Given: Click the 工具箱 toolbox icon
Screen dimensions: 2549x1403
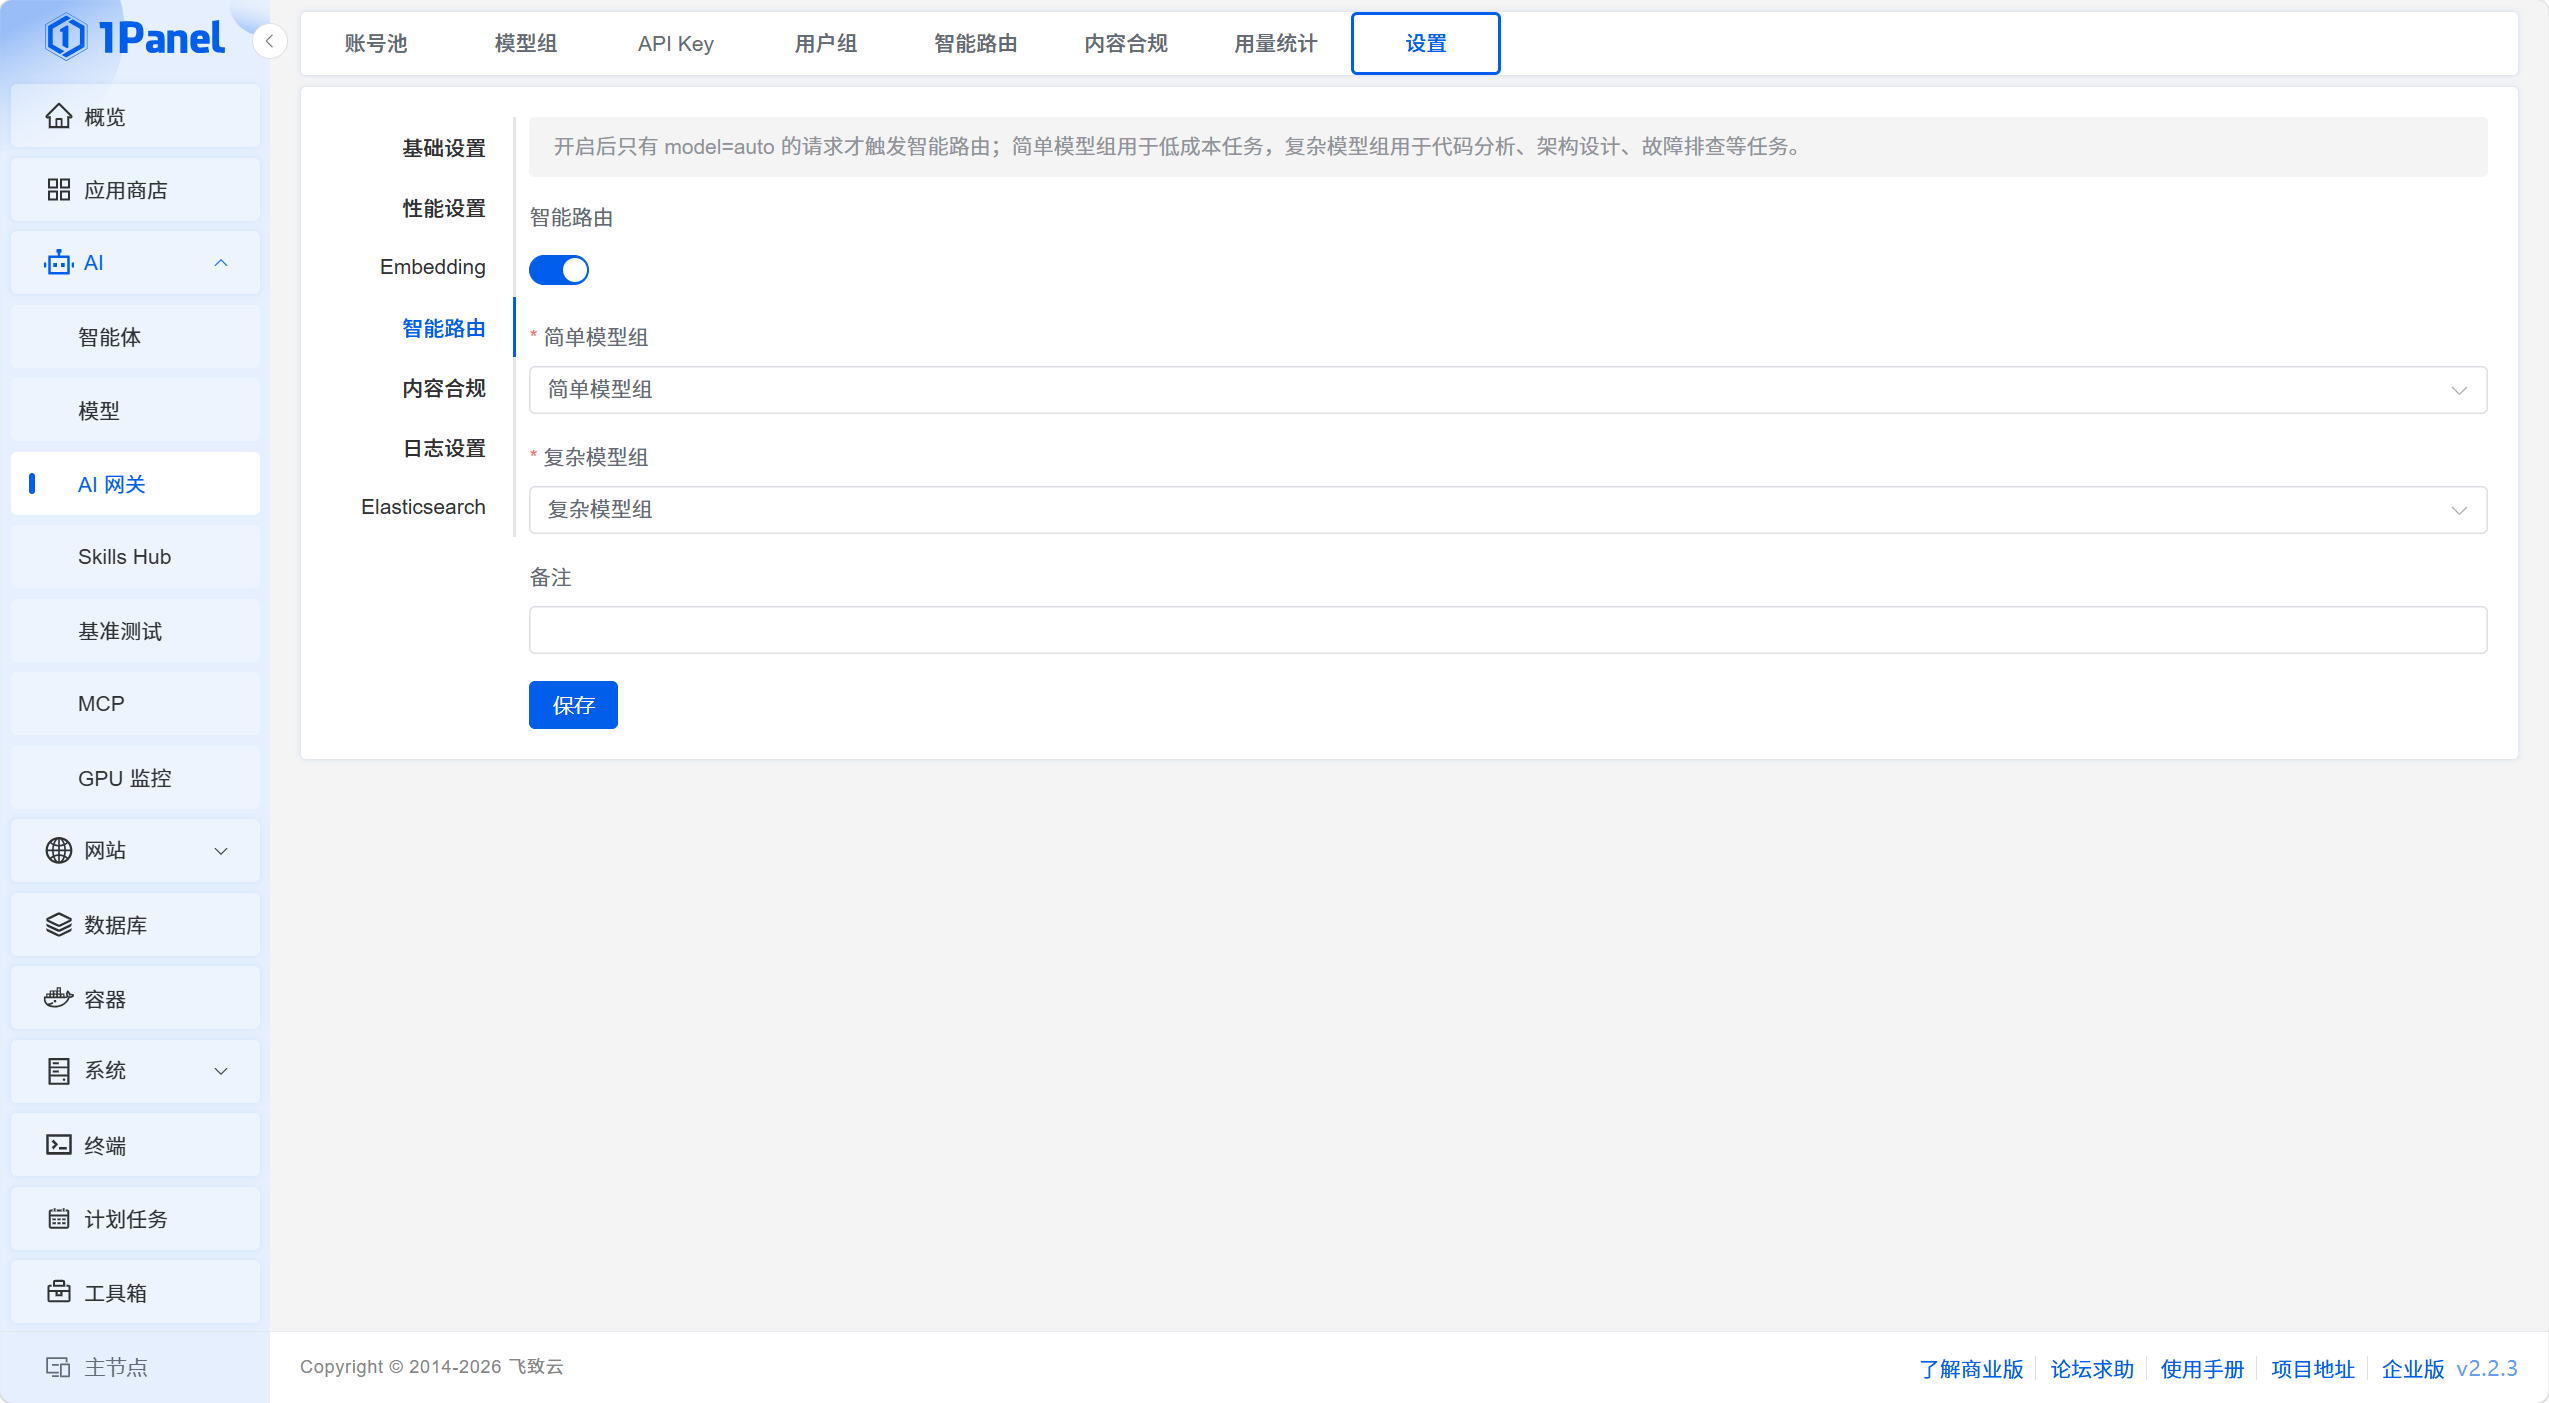Looking at the screenshot, I should pyautogui.click(x=59, y=1292).
